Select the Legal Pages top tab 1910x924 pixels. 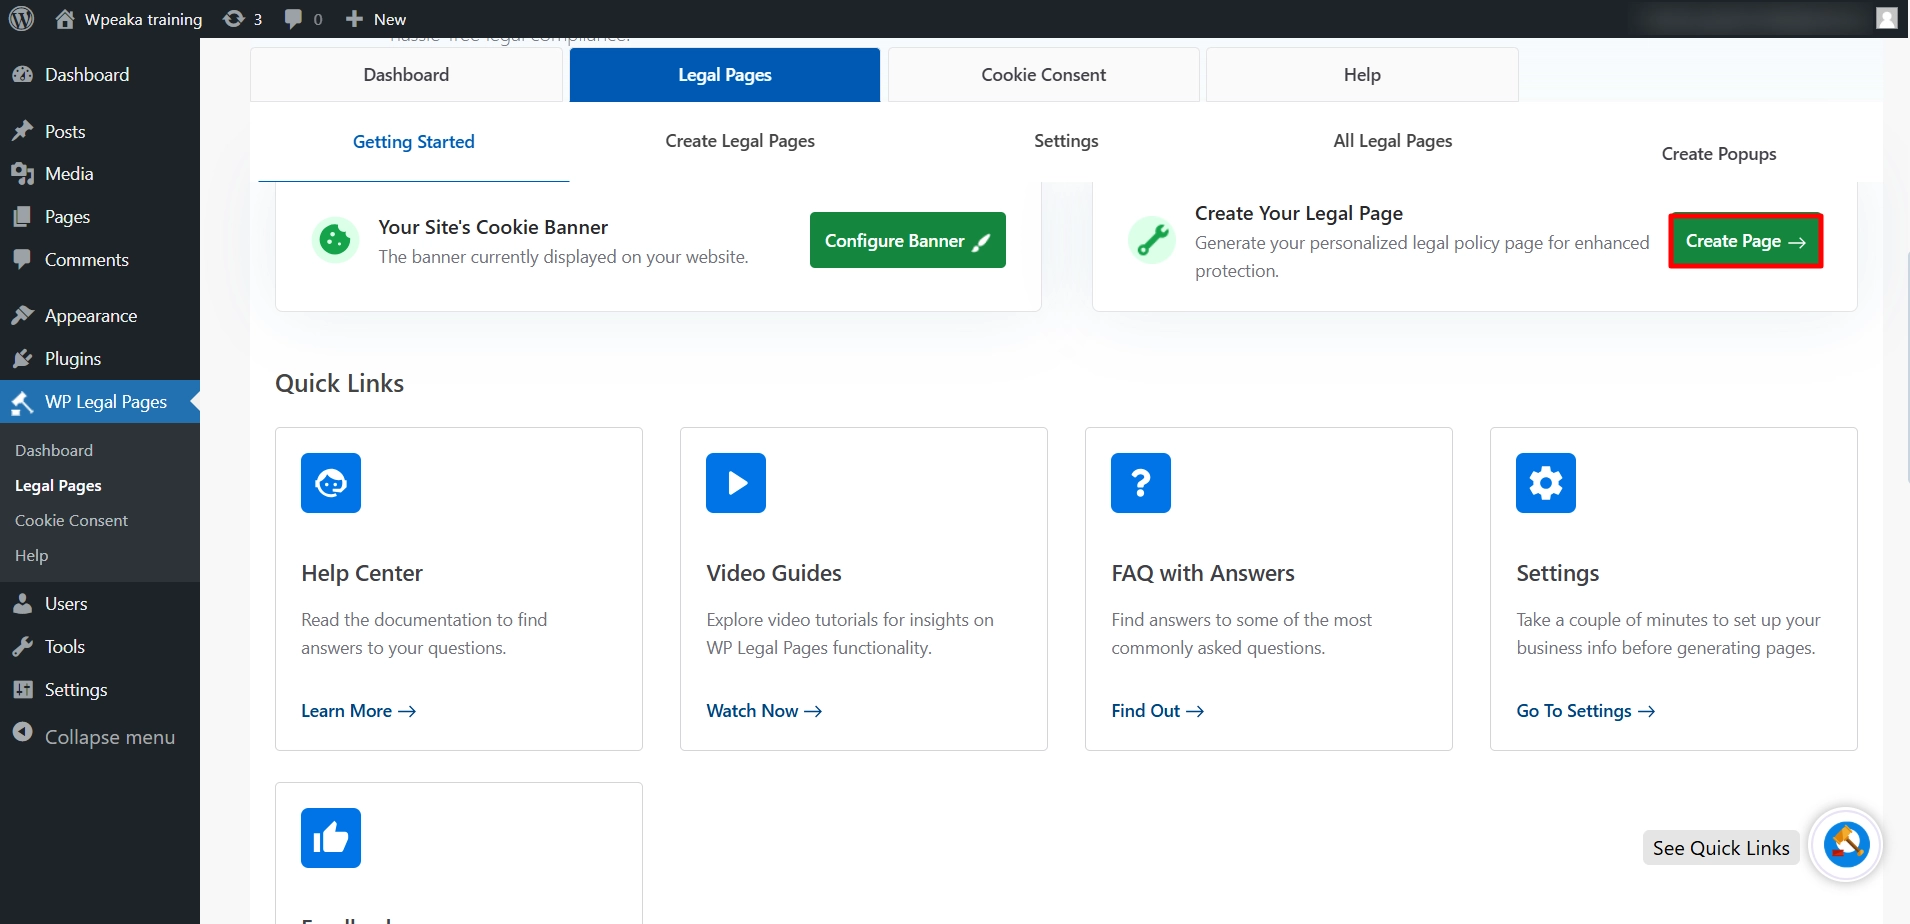[x=725, y=75]
